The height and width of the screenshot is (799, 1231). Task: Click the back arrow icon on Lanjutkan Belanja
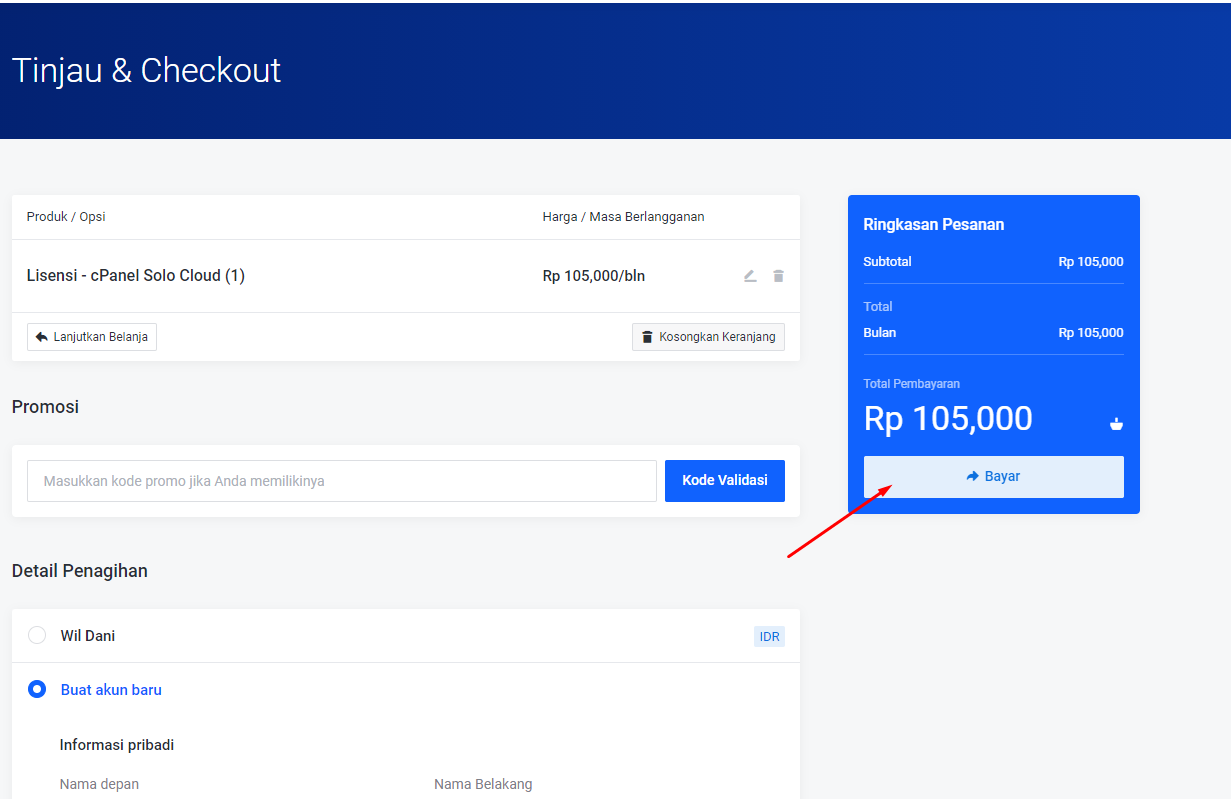(41, 337)
